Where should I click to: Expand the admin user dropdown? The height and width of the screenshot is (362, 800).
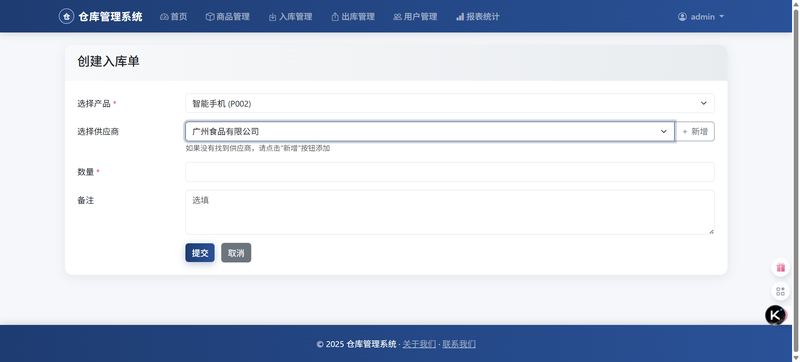click(701, 17)
